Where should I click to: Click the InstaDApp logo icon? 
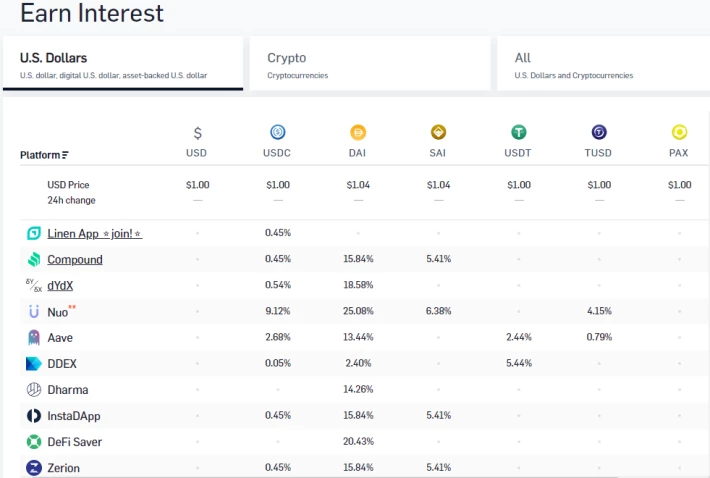click(34, 416)
